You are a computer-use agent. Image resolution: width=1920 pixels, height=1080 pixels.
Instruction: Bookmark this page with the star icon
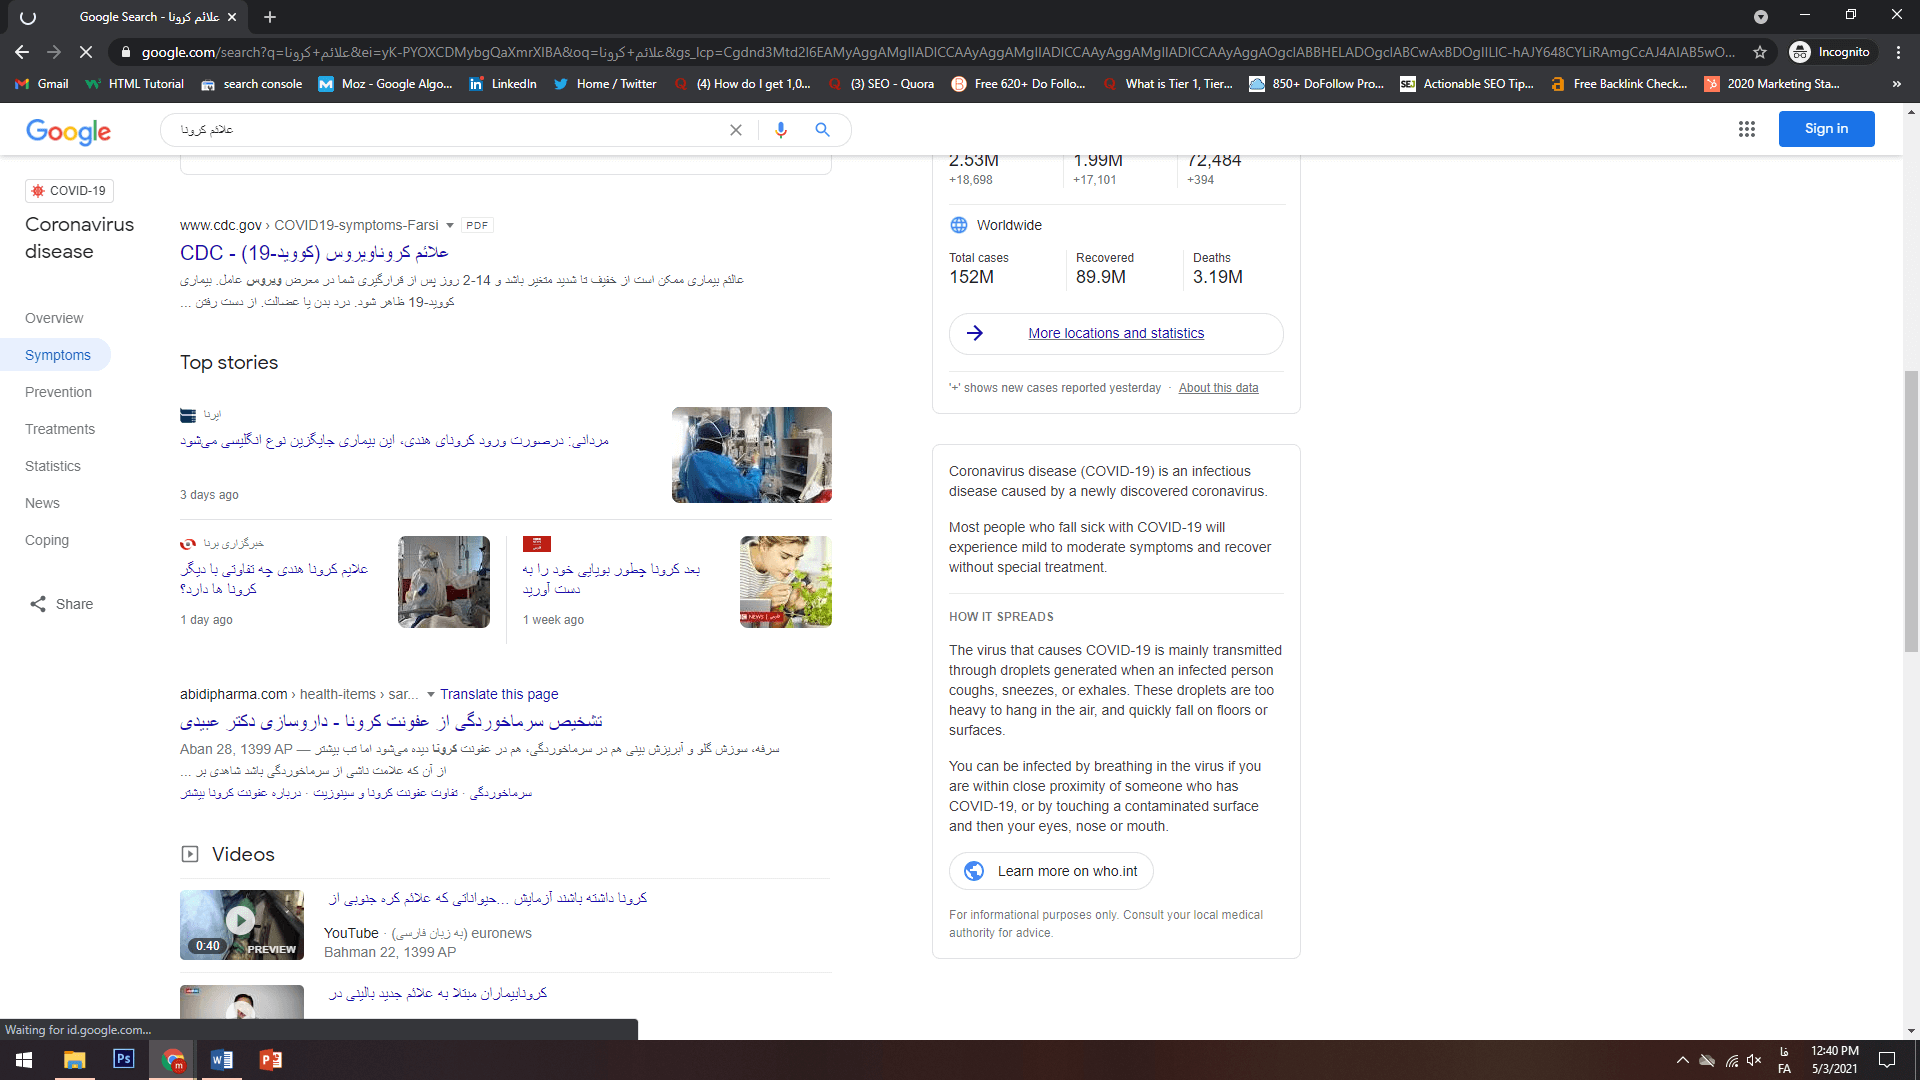pos(1760,52)
